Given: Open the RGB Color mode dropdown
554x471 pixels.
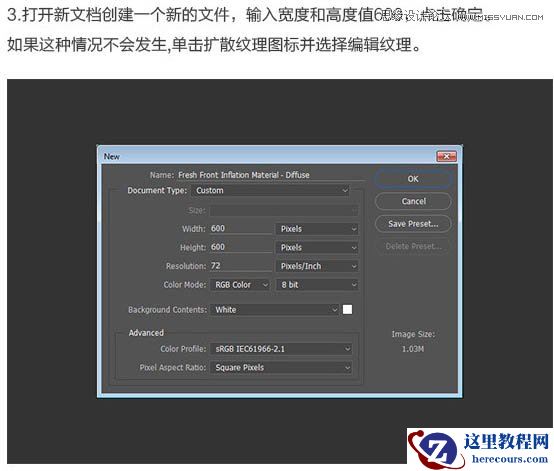Looking at the screenshot, I should pyautogui.click(x=240, y=285).
